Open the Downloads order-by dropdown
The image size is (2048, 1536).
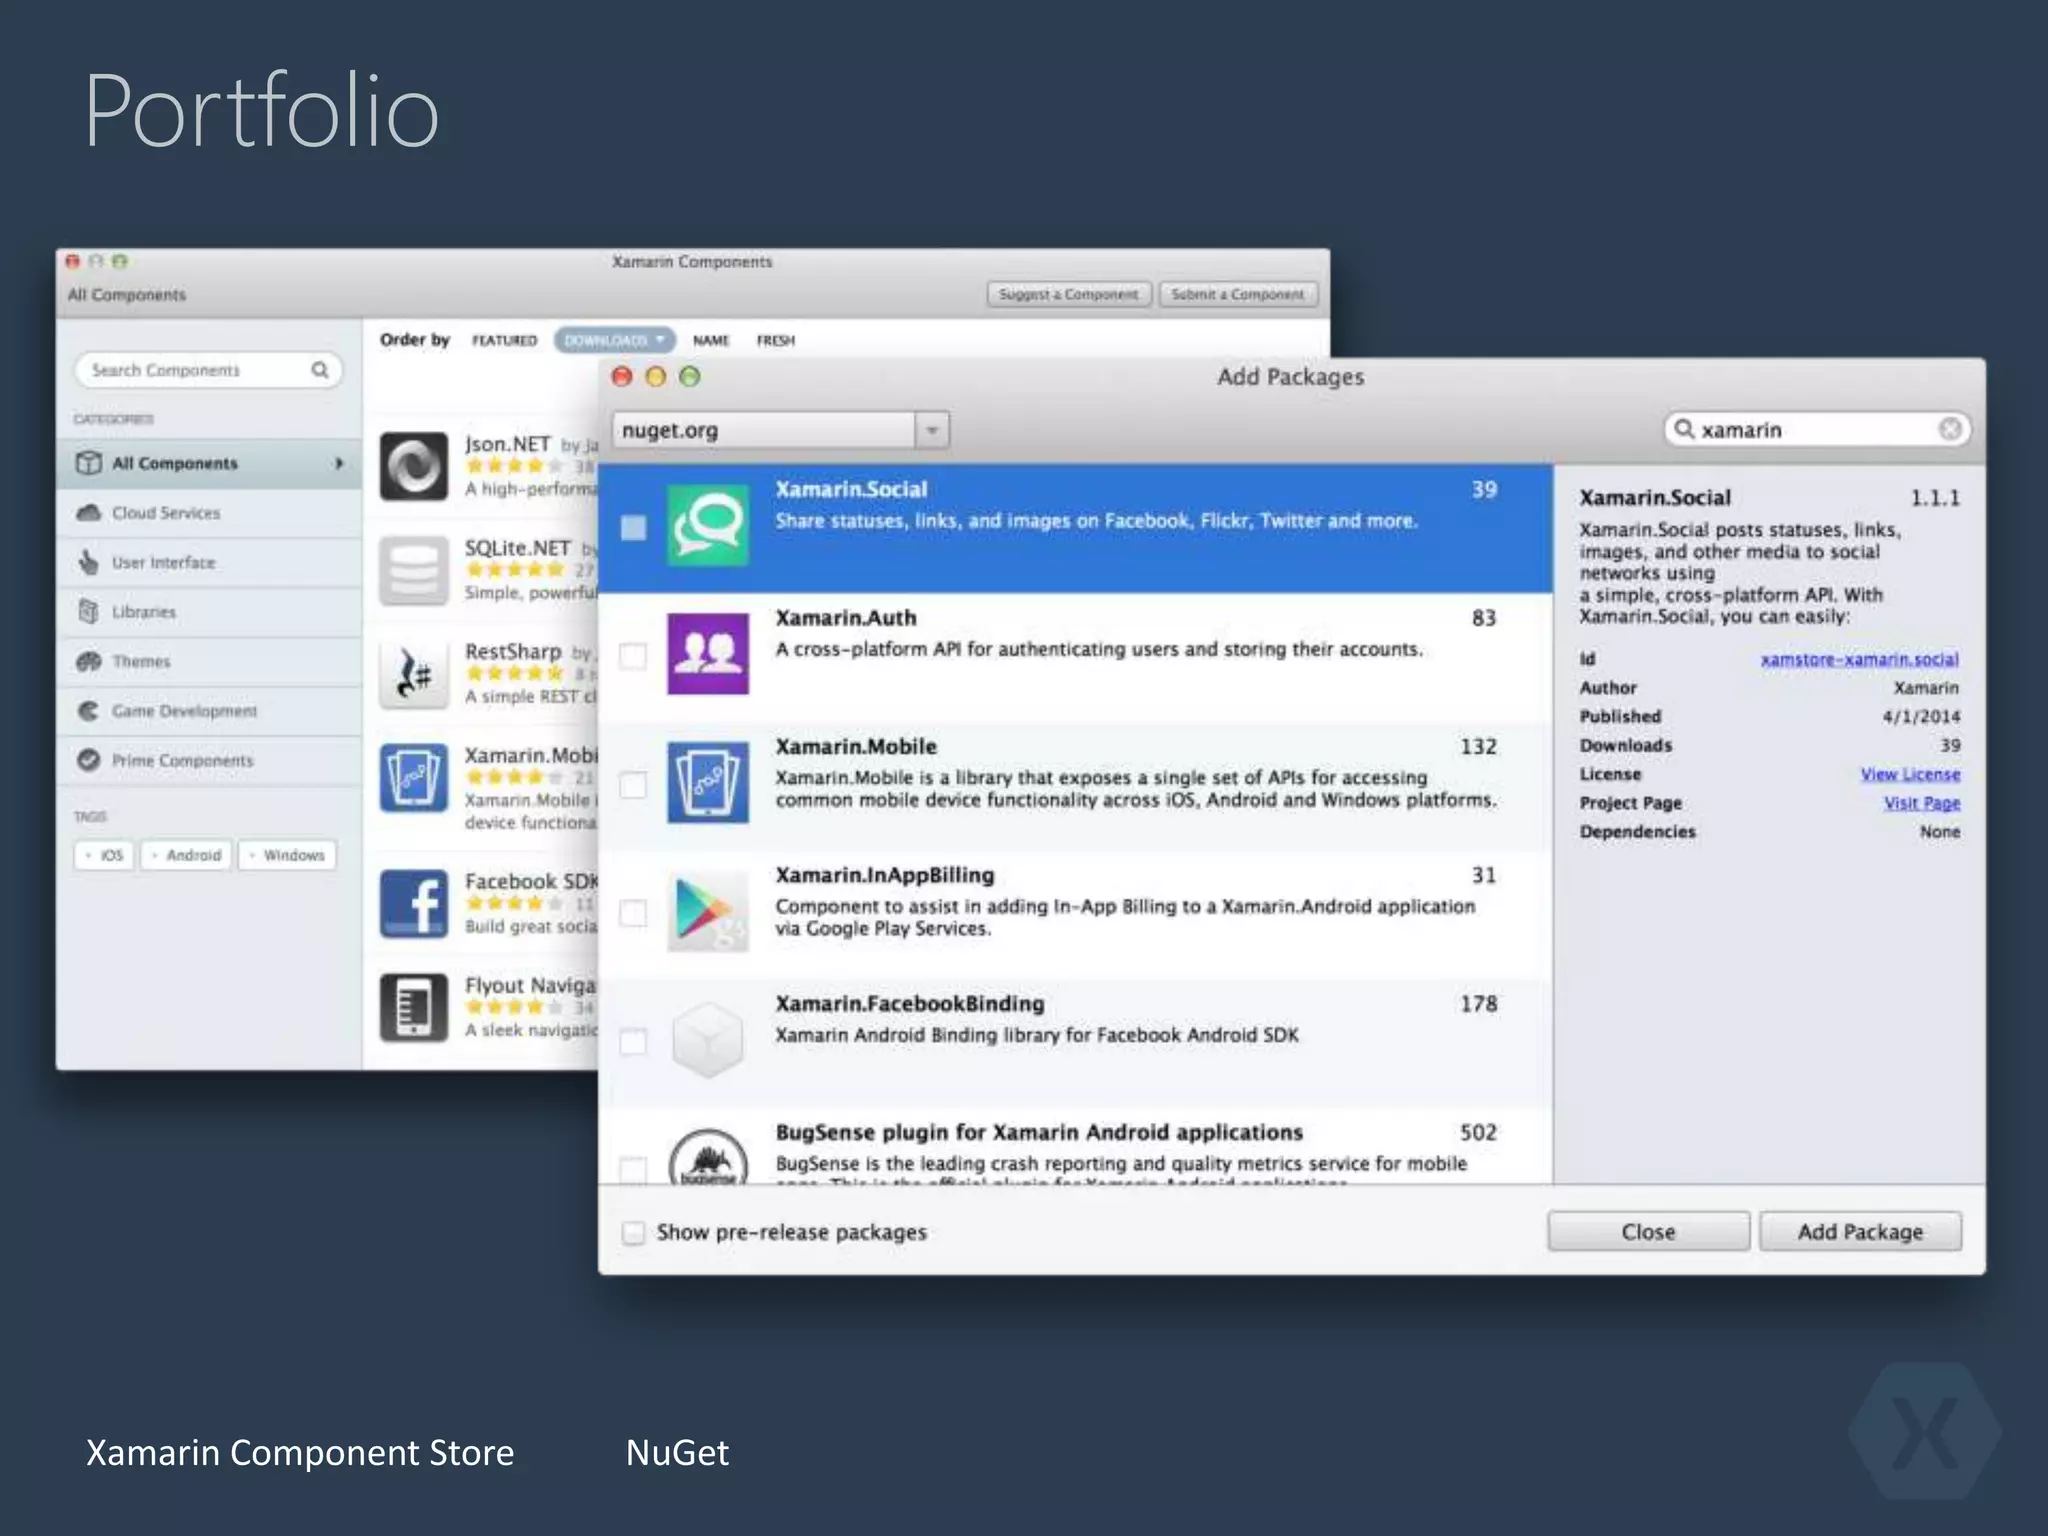[x=614, y=340]
